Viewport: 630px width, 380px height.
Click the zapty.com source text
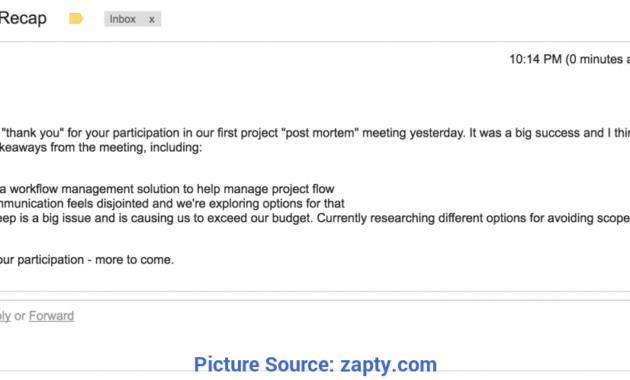(388, 365)
